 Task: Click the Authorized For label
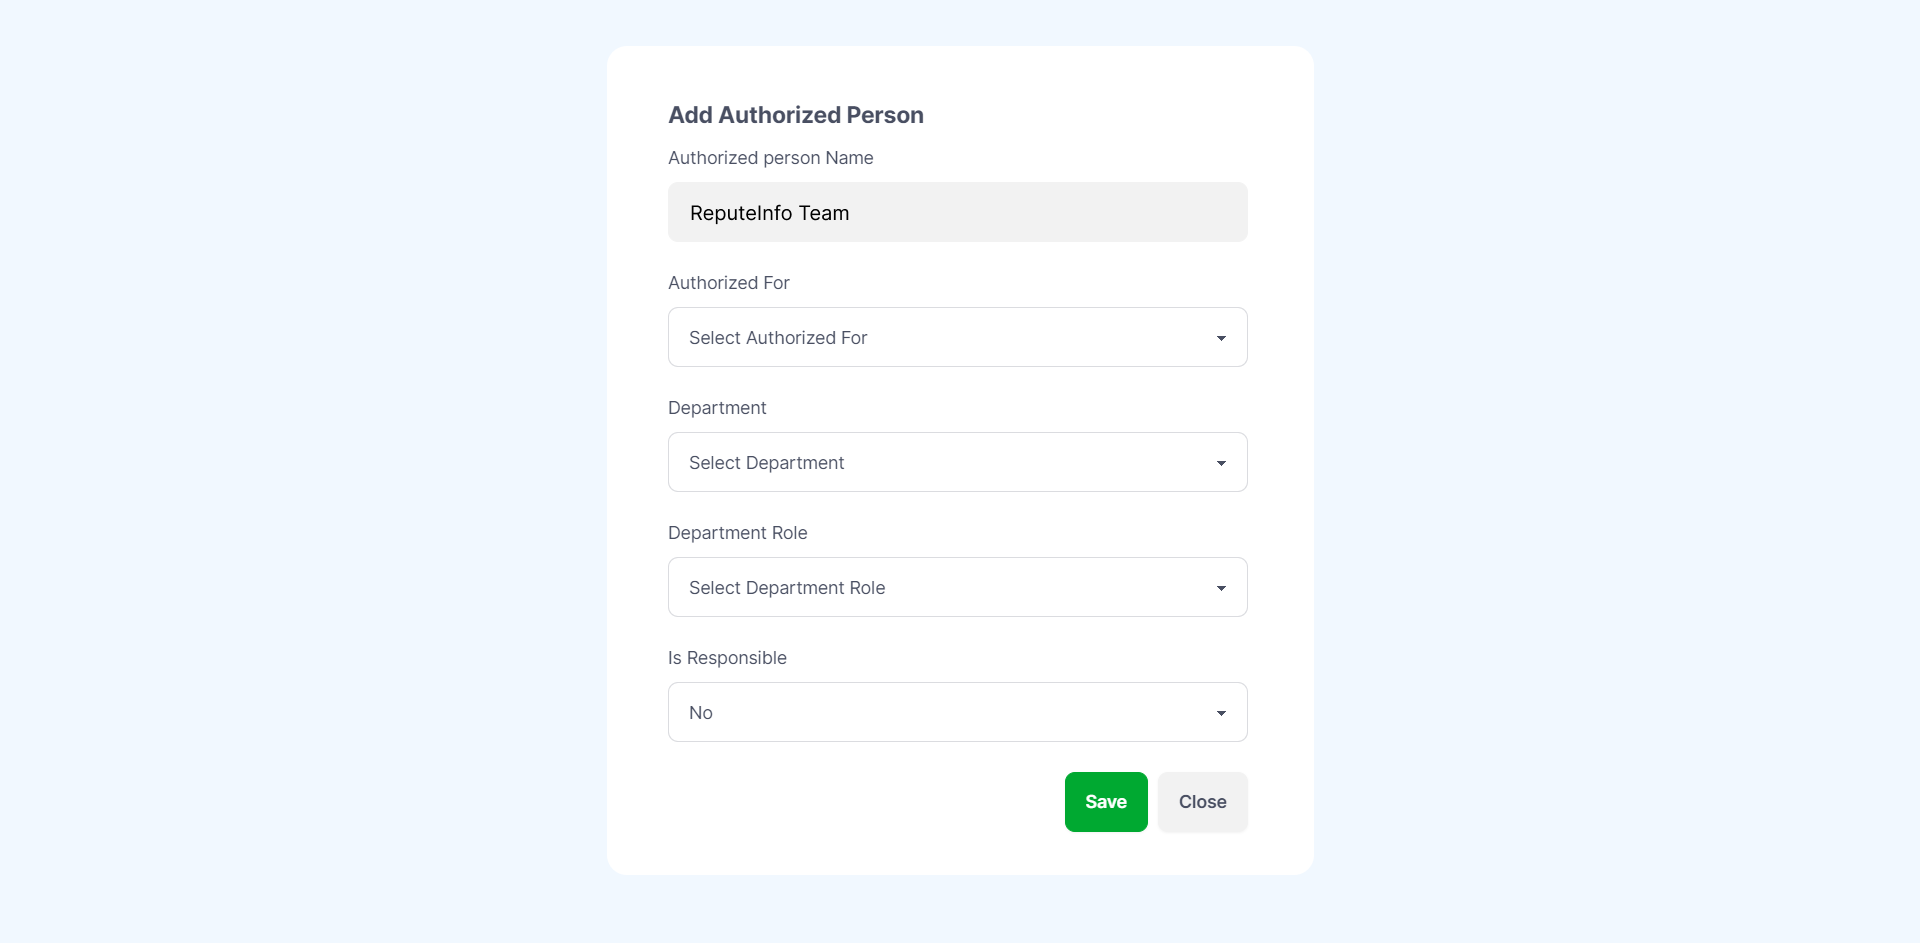click(x=728, y=282)
